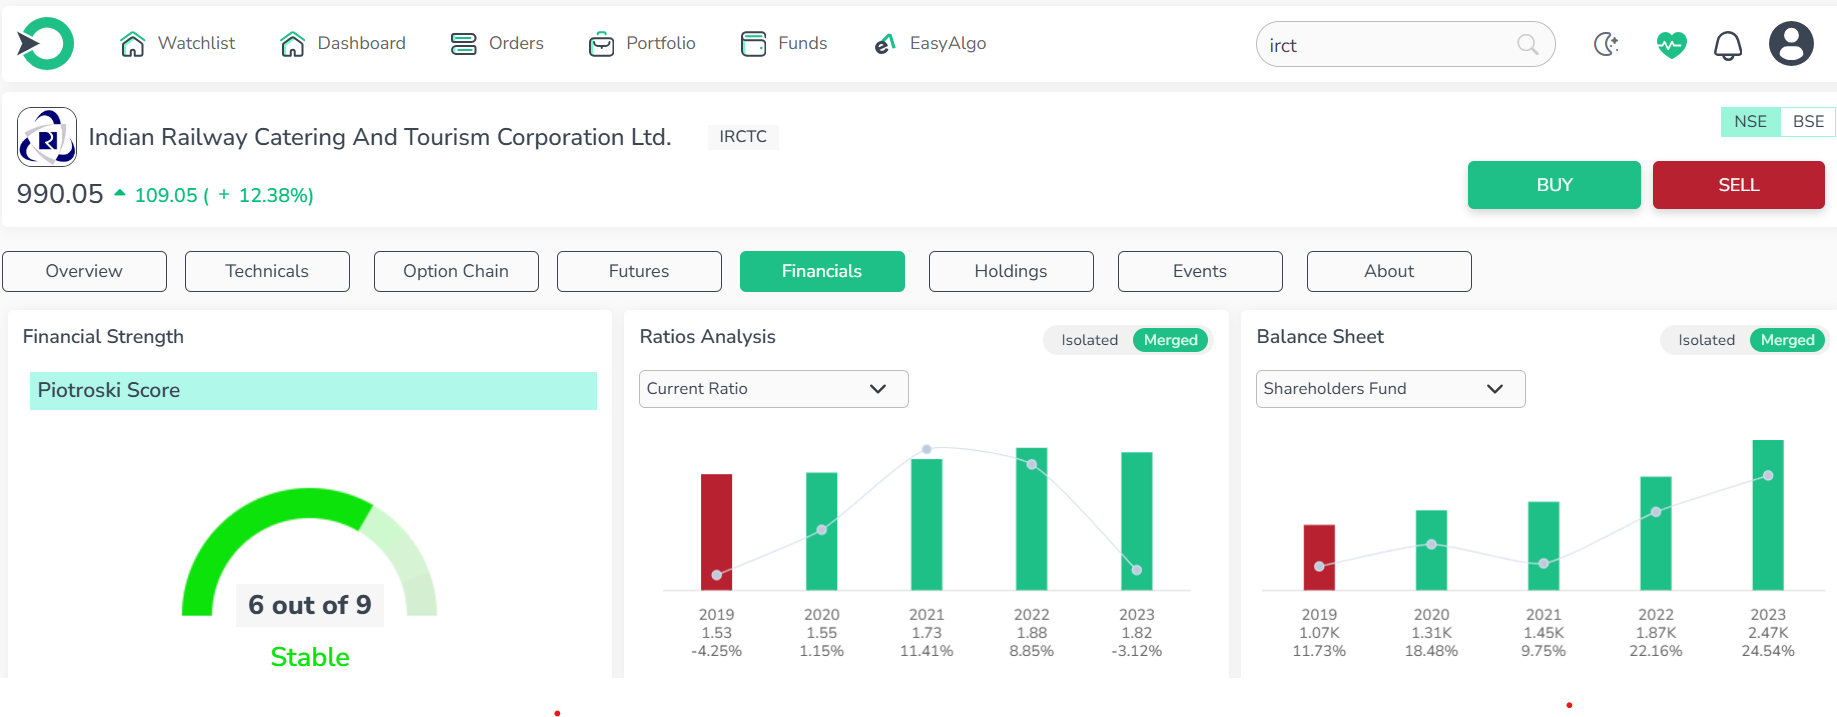Click the app logo in top-left corner
Image resolution: width=1837 pixels, height=717 pixels.
pos(45,44)
